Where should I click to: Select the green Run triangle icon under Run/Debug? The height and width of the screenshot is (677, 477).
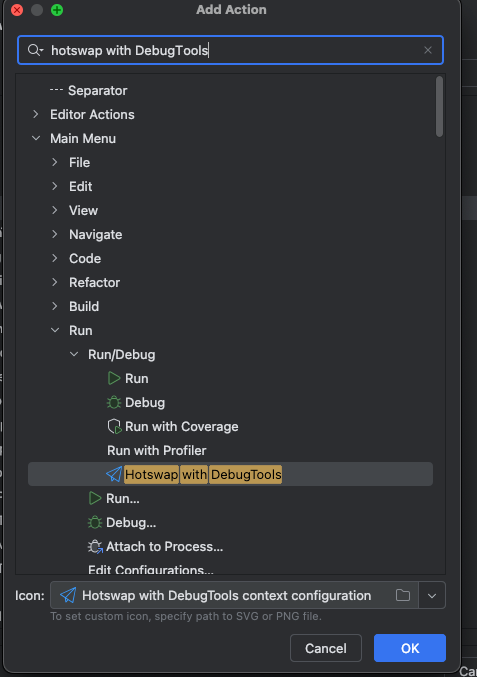[x=114, y=379]
